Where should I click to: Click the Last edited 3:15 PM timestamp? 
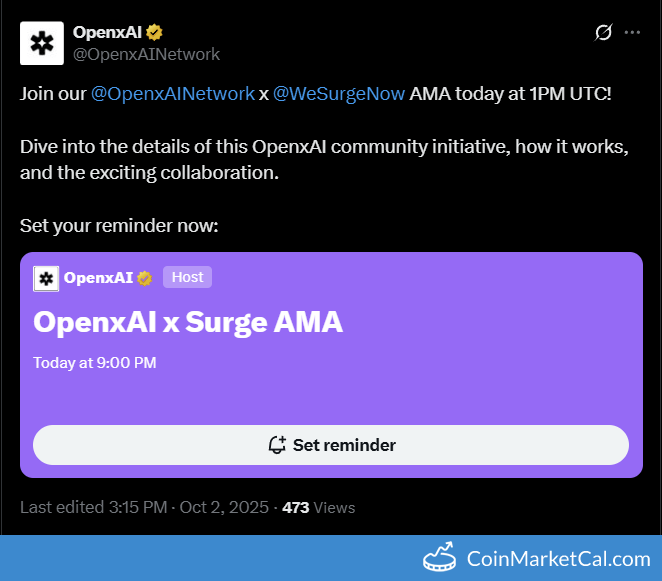click(93, 507)
